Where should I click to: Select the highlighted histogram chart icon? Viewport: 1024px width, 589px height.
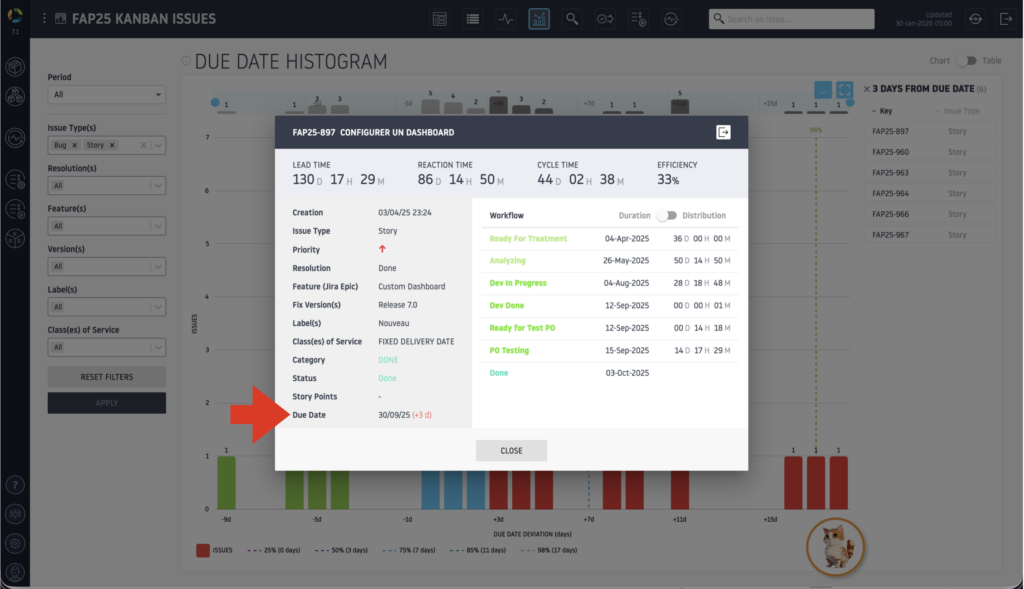(539, 19)
